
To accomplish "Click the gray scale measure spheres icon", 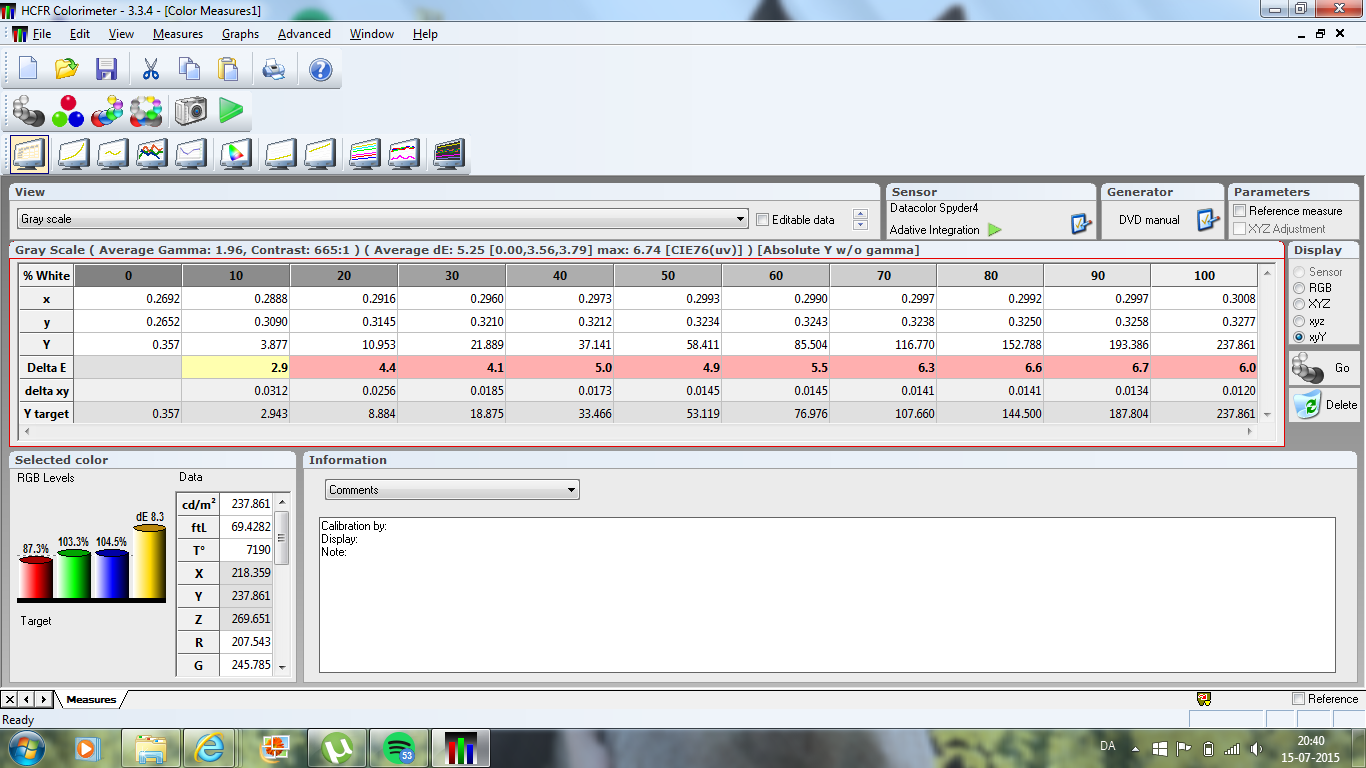I will [28, 110].
